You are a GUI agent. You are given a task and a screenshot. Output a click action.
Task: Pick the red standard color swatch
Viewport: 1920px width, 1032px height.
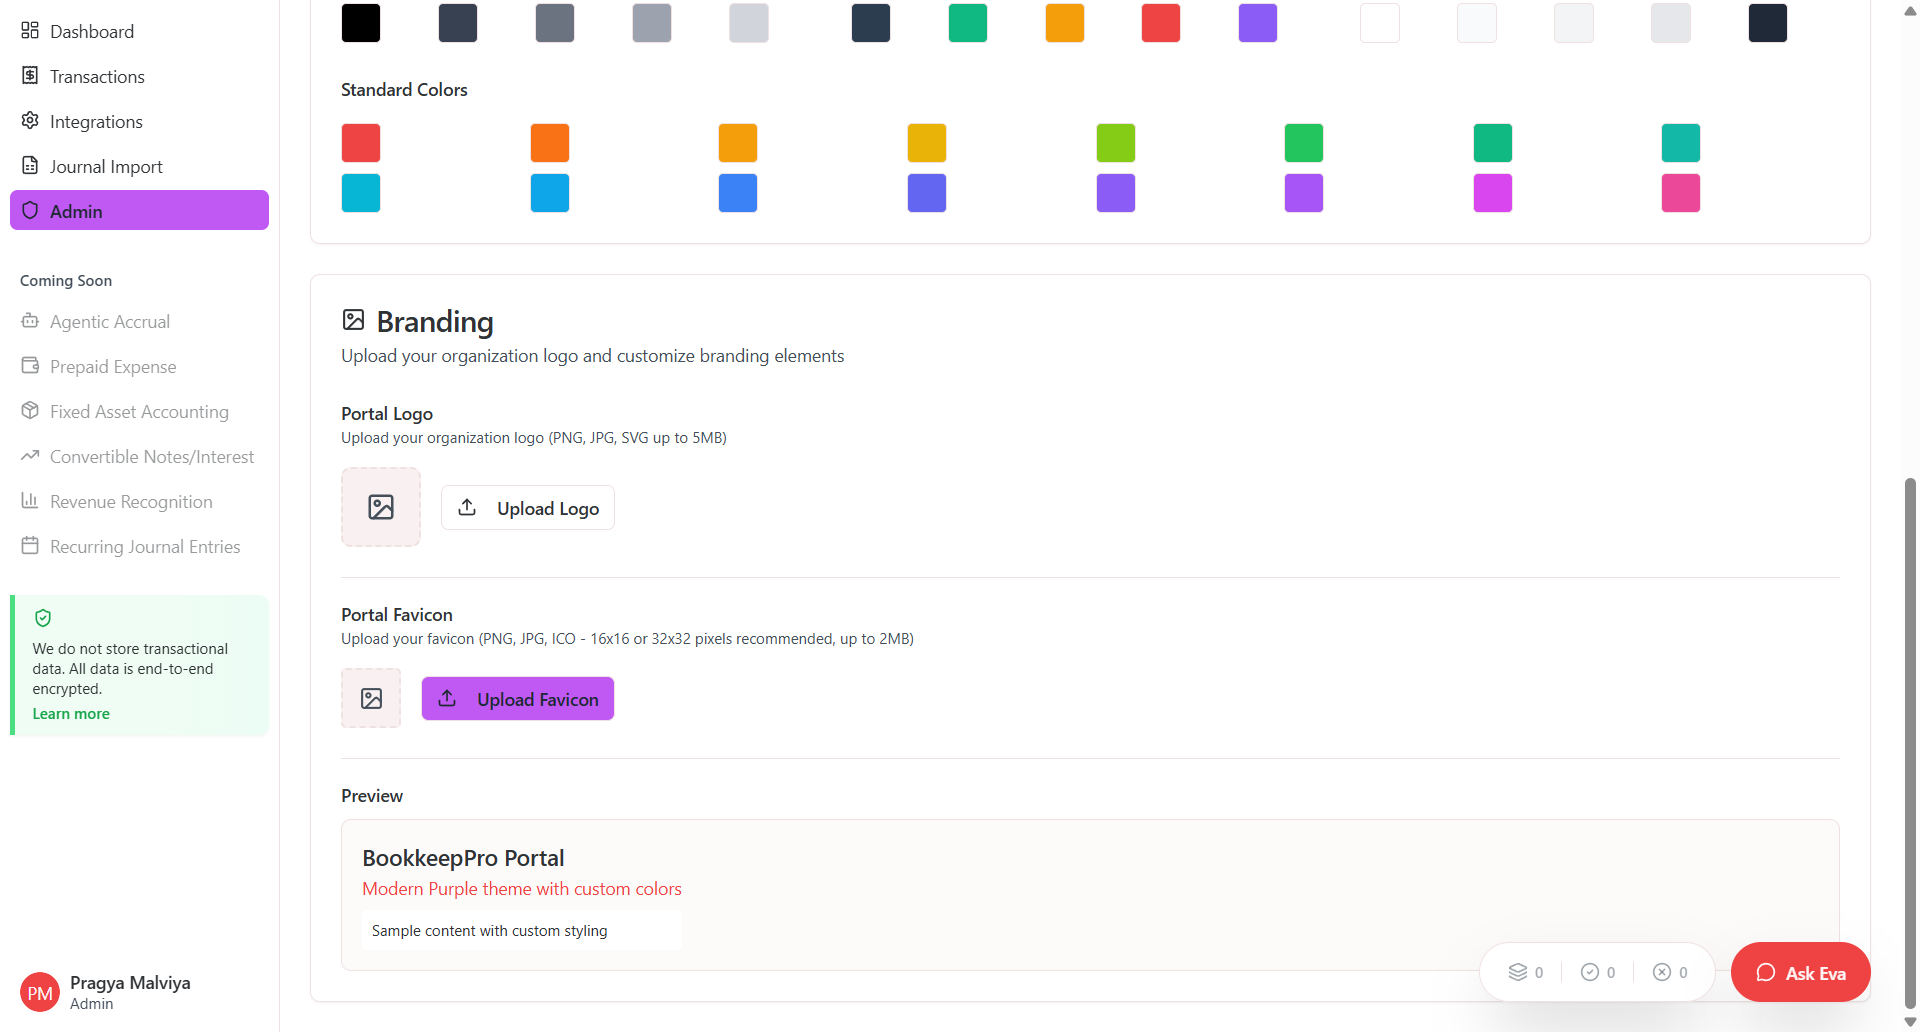(x=361, y=143)
